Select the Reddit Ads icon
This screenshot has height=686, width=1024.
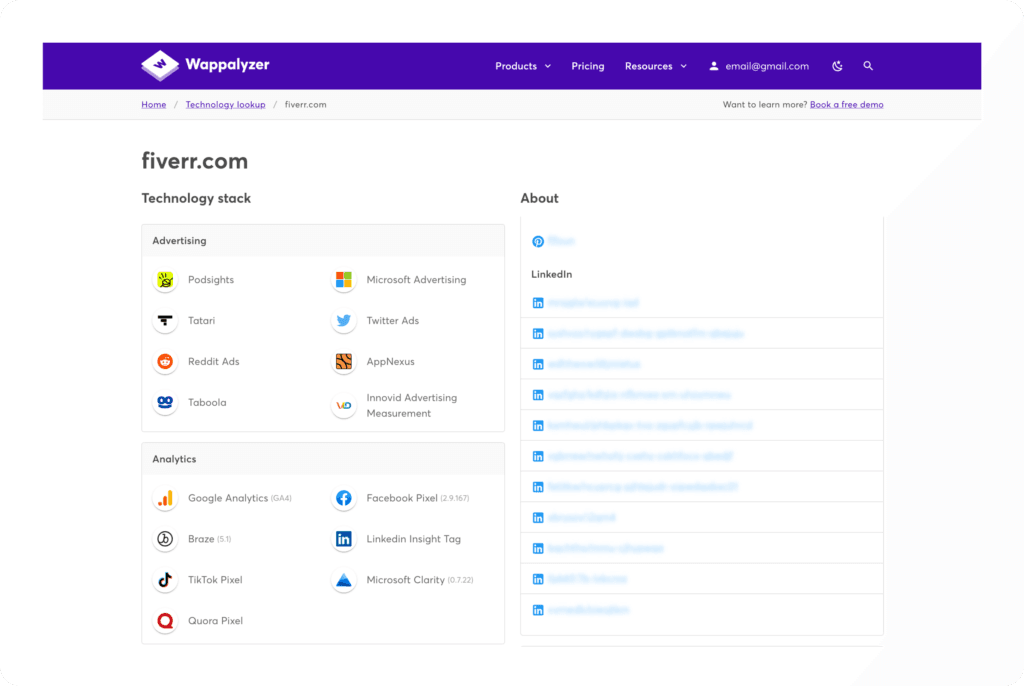pyautogui.click(x=165, y=362)
